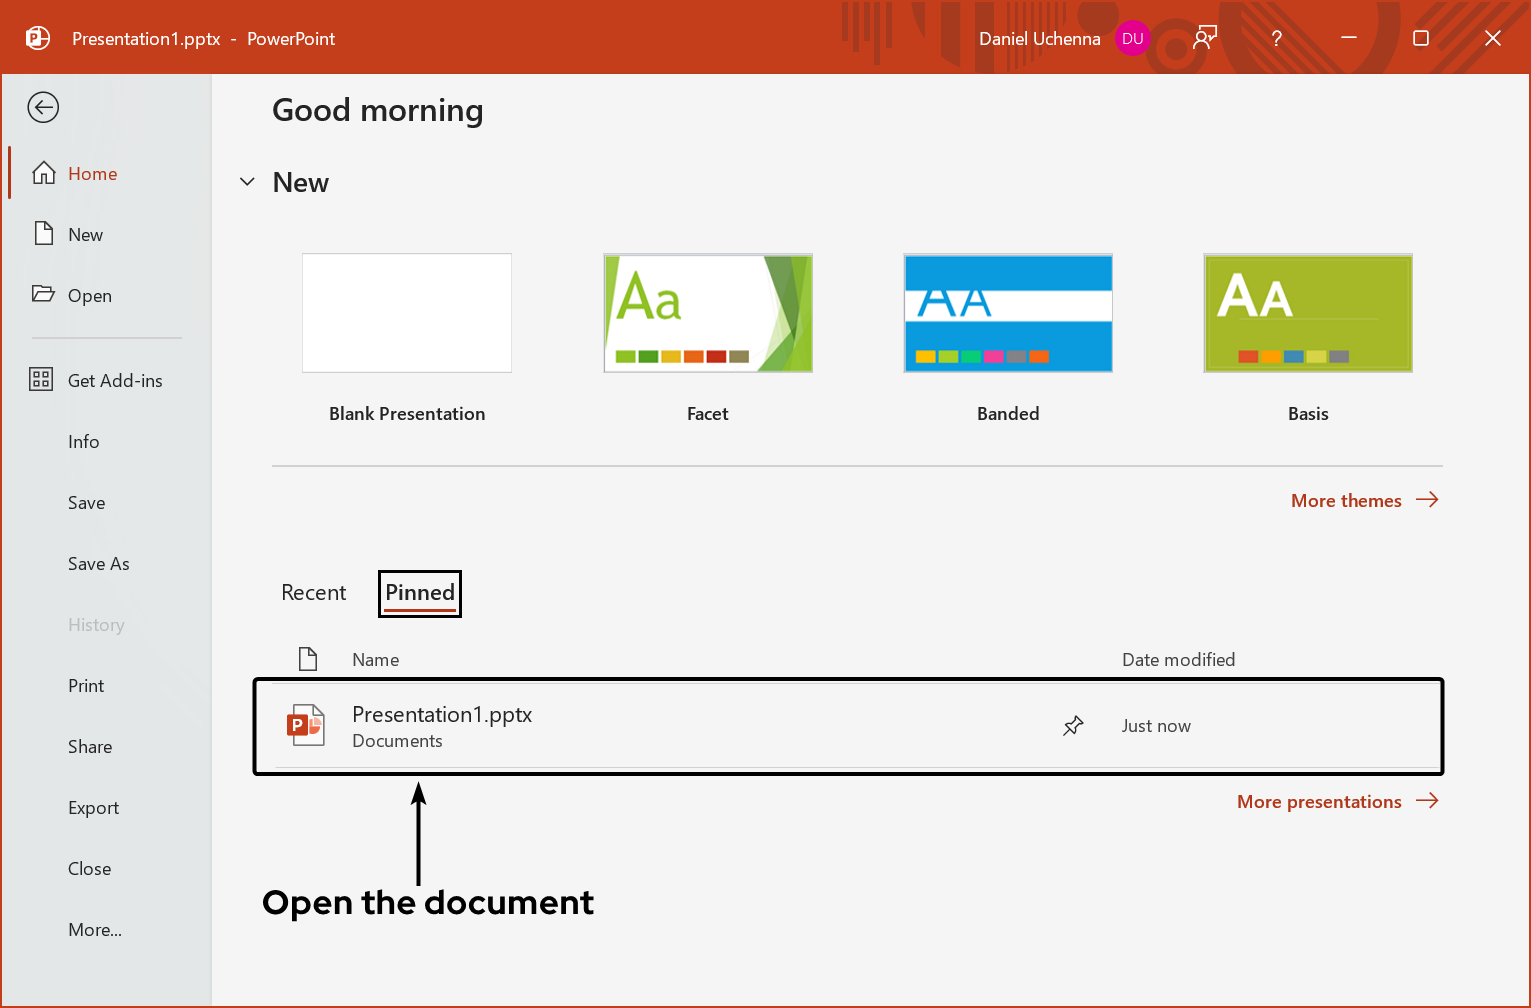Screen dimensions: 1531x1008
Task: Open the Save As section
Action: tap(98, 563)
